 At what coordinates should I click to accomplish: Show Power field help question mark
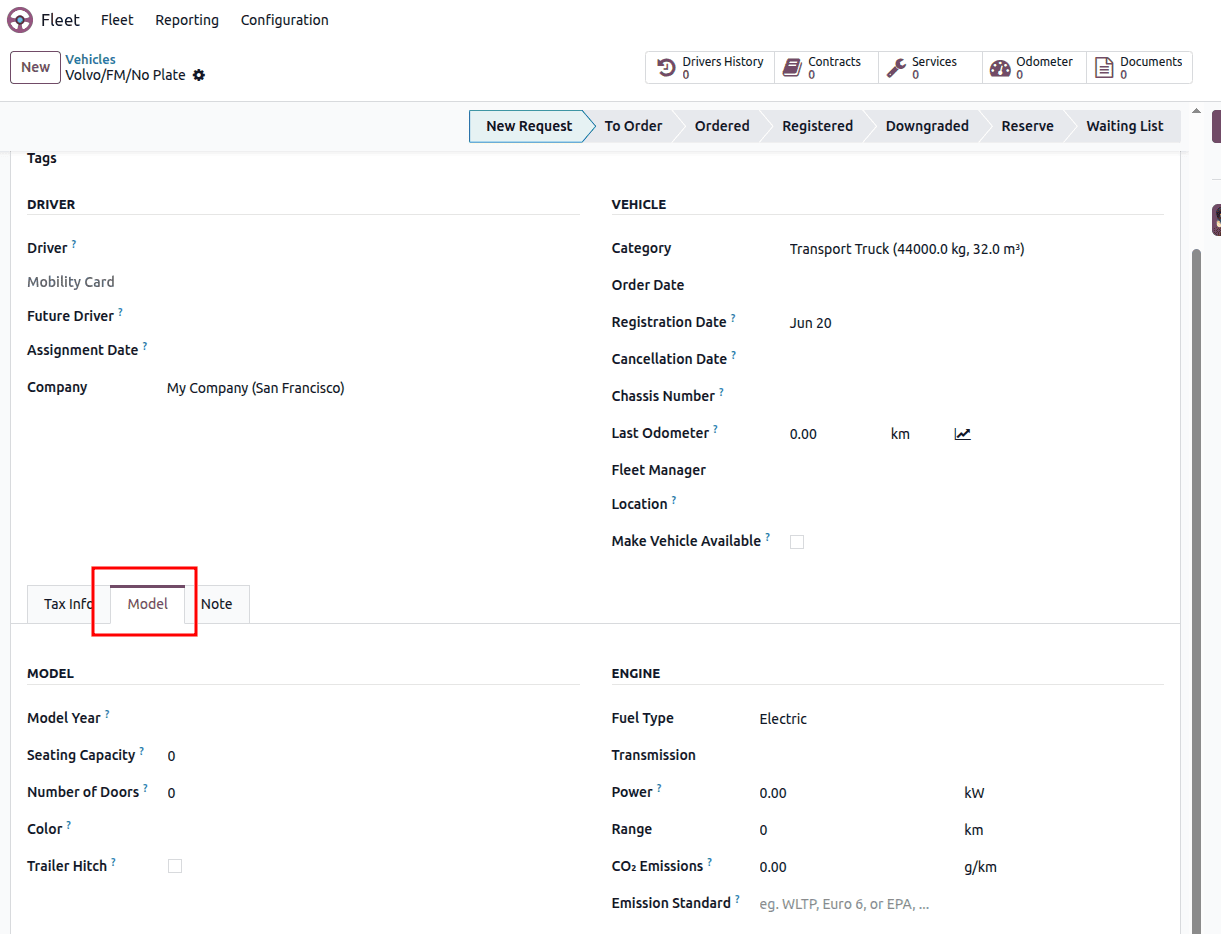click(x=659, y=788)
